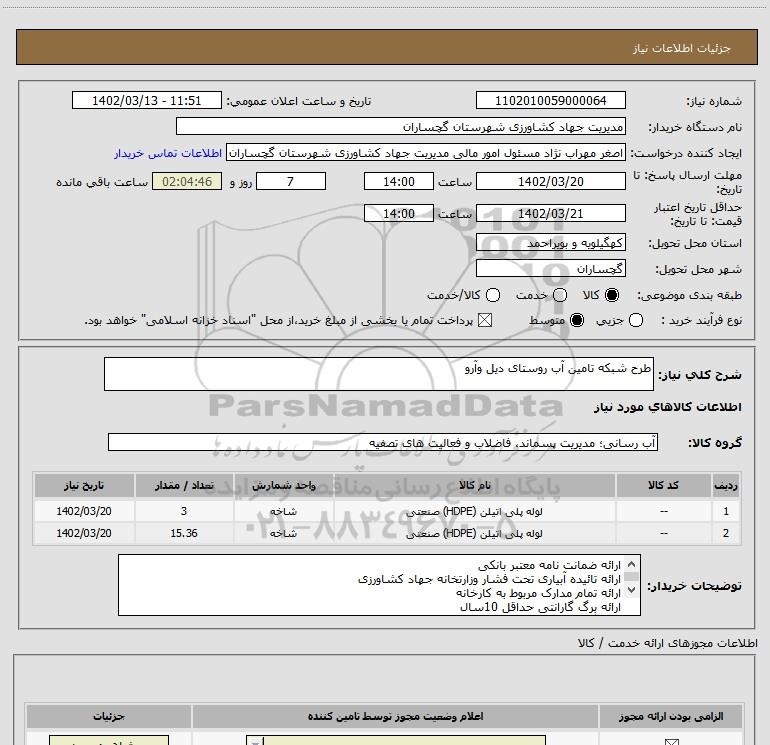Click the تعداد / مقدار column header
Screen dimensions: 770x745
click(x=184, y=485)
